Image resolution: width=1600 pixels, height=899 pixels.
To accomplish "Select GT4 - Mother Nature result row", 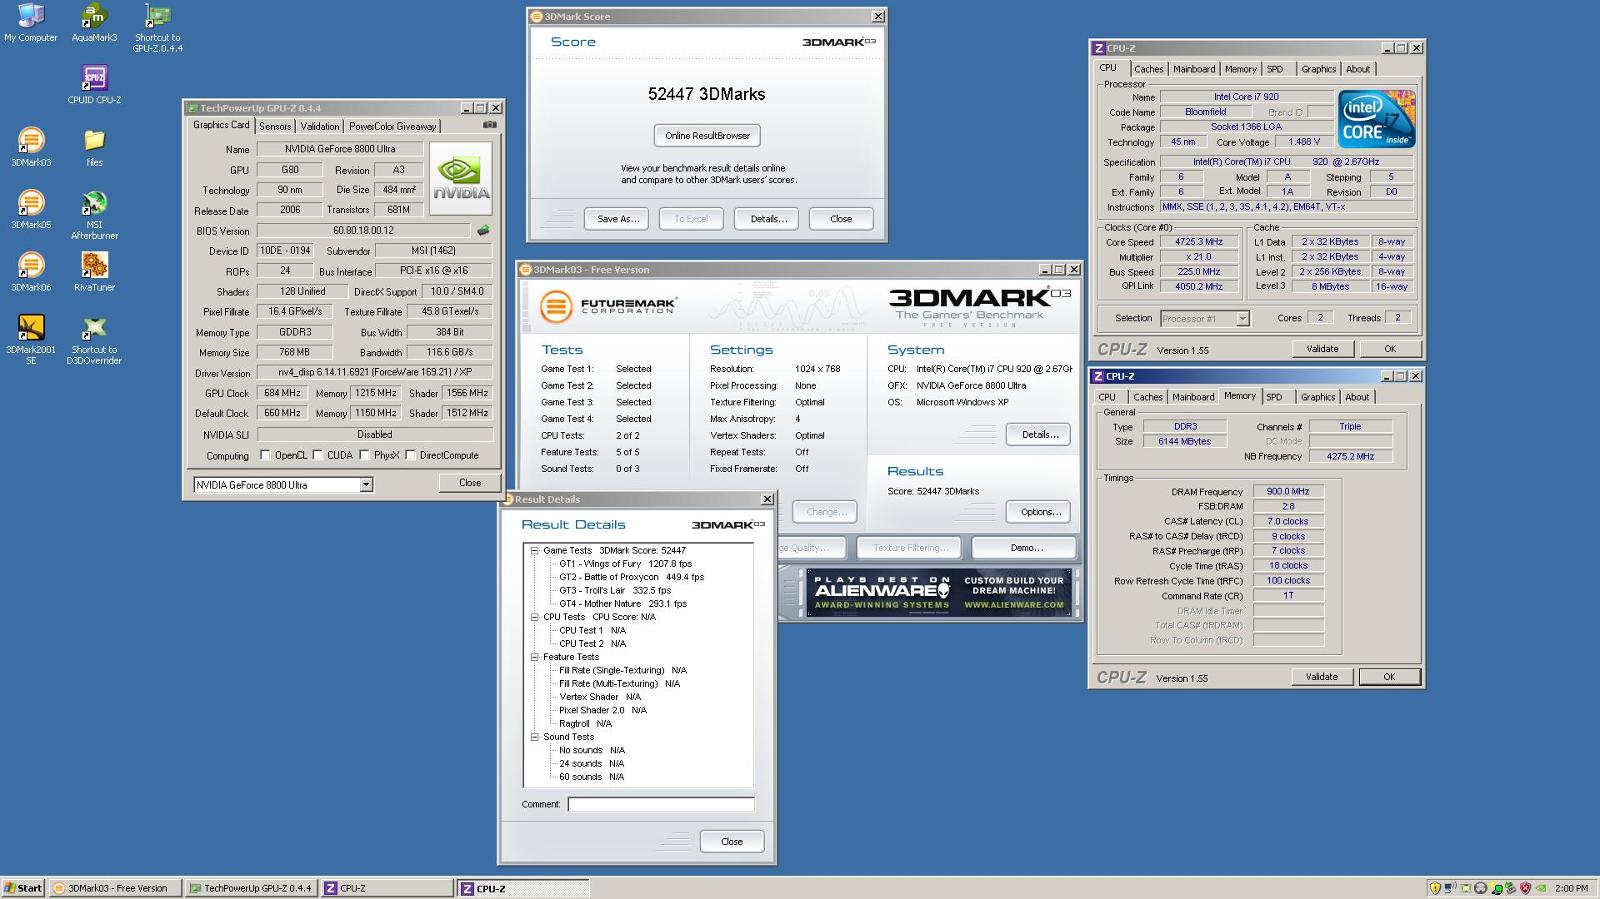I will tap(623, 604).
